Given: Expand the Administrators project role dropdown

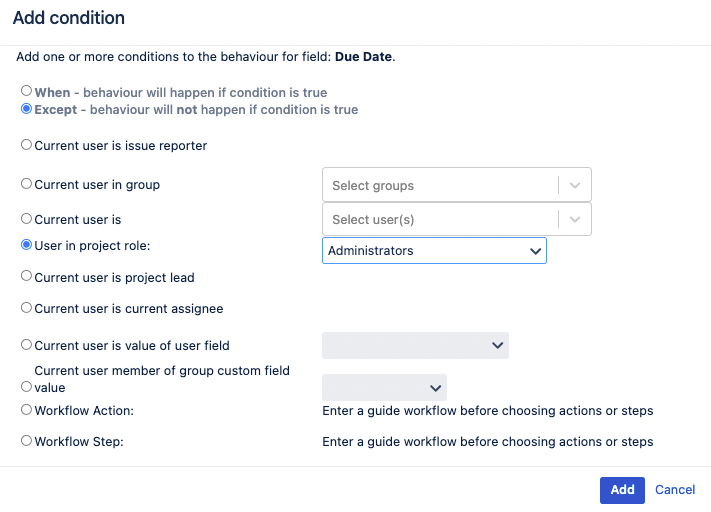Looking at the screenshot, I should coord(434,250).
